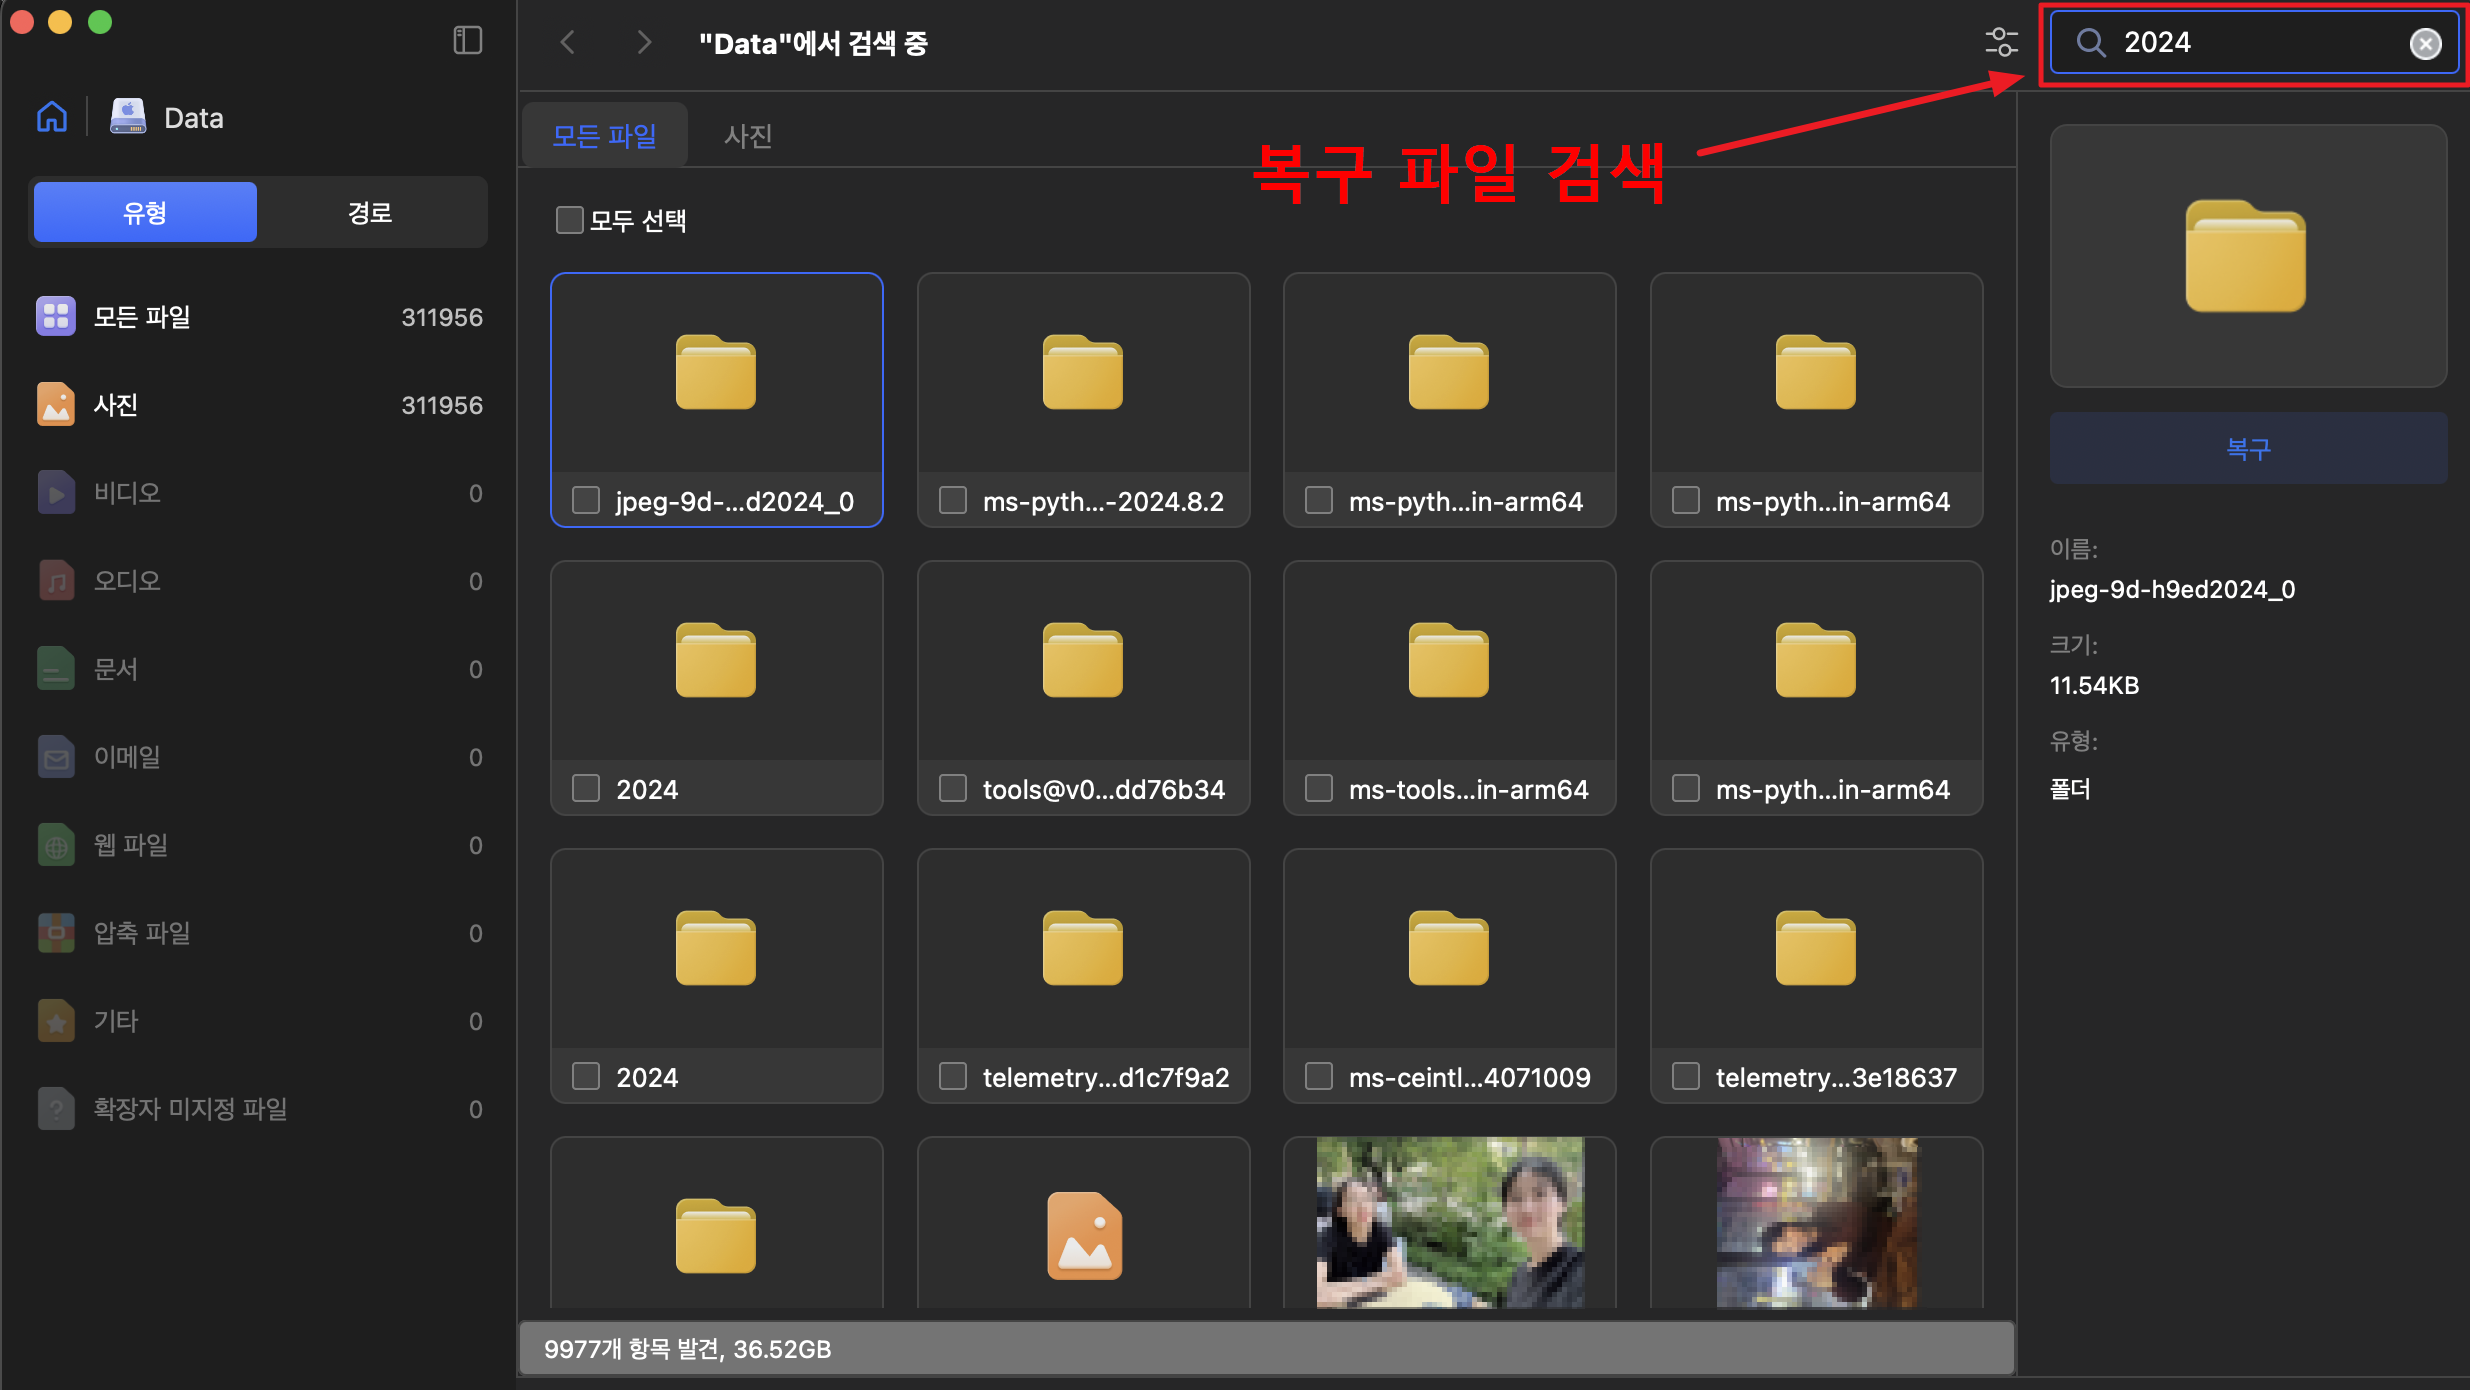Go back with the left chevron
2470x1390 pixels.
point(568,42)
